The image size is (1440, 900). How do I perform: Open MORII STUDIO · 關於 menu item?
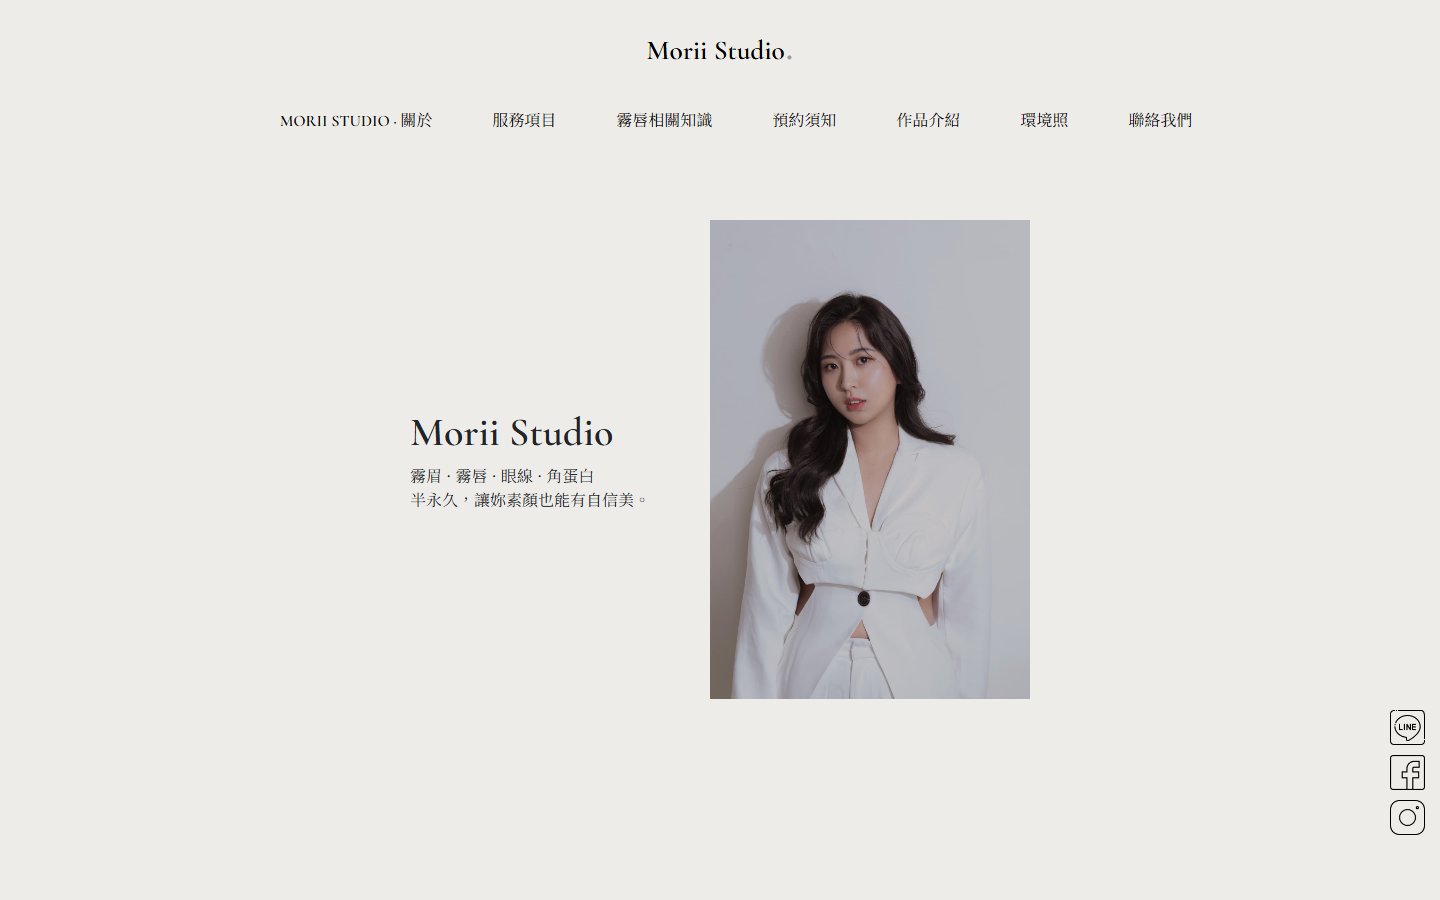[x=356, y=120]
